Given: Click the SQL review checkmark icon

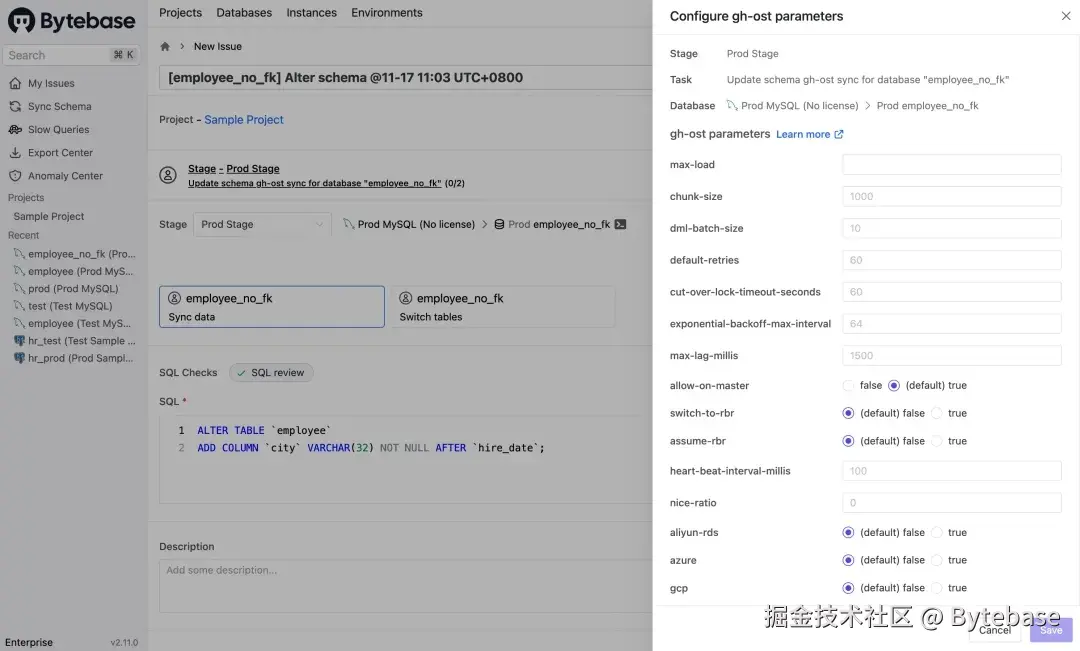Looking at the screenshot, I should [x=241, y=373].
